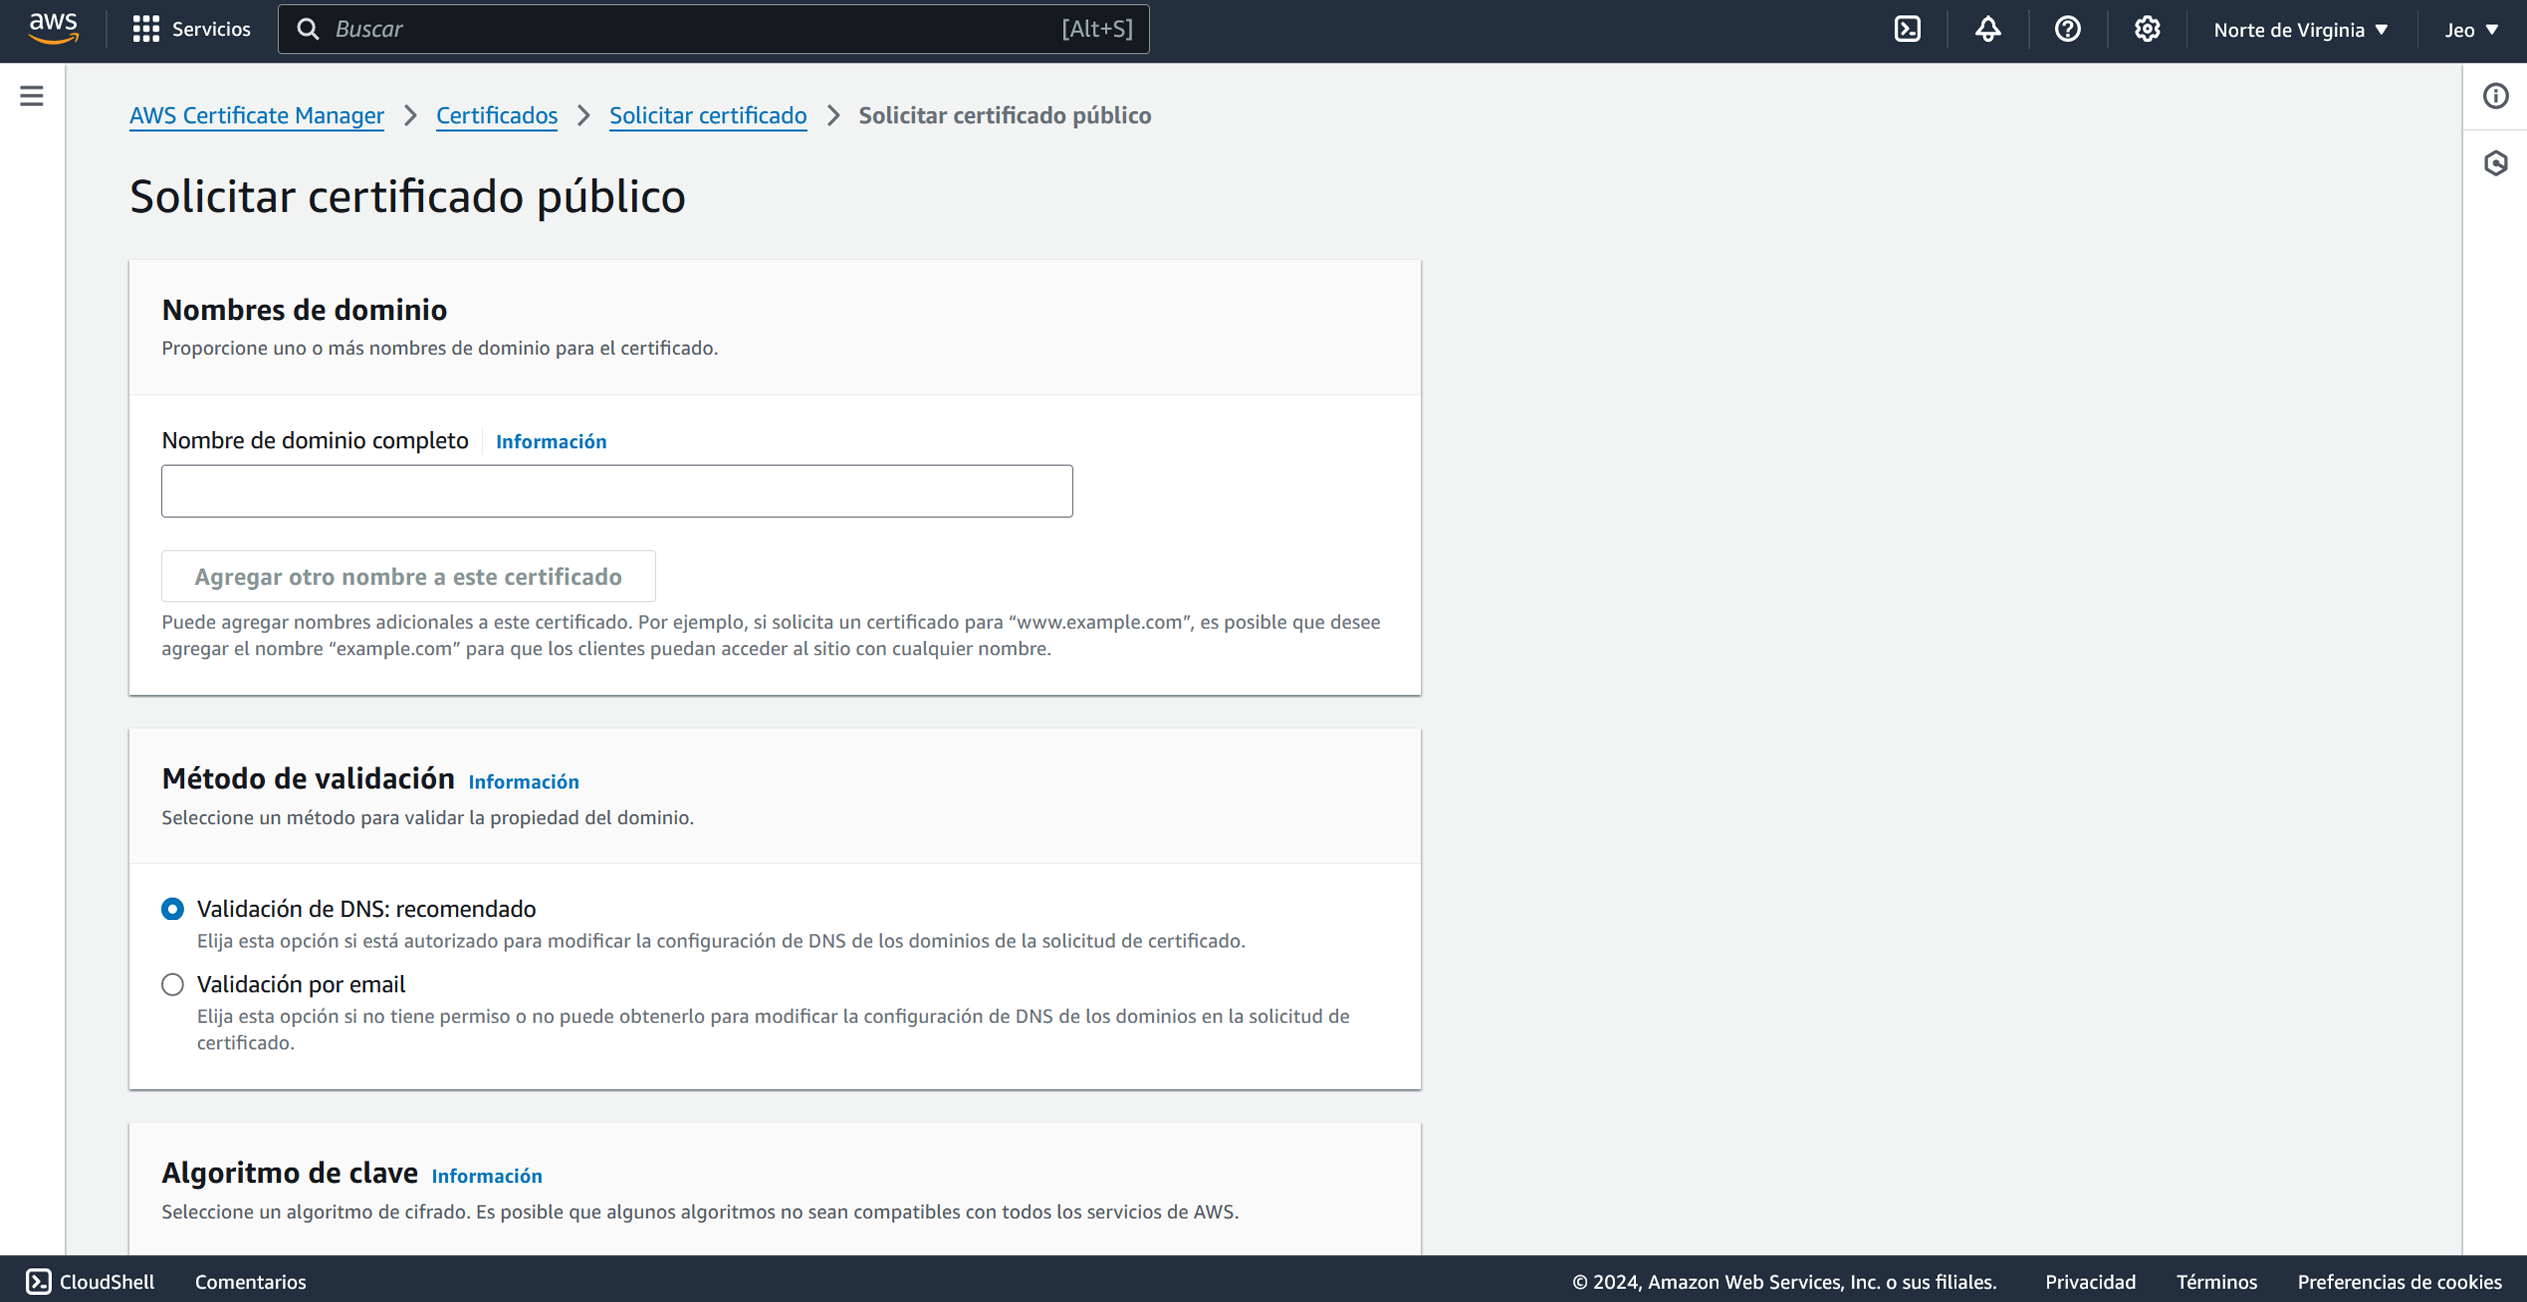Open the Jeo account dropdown
2527x1302 pixels.
(x=2470, y=29)
